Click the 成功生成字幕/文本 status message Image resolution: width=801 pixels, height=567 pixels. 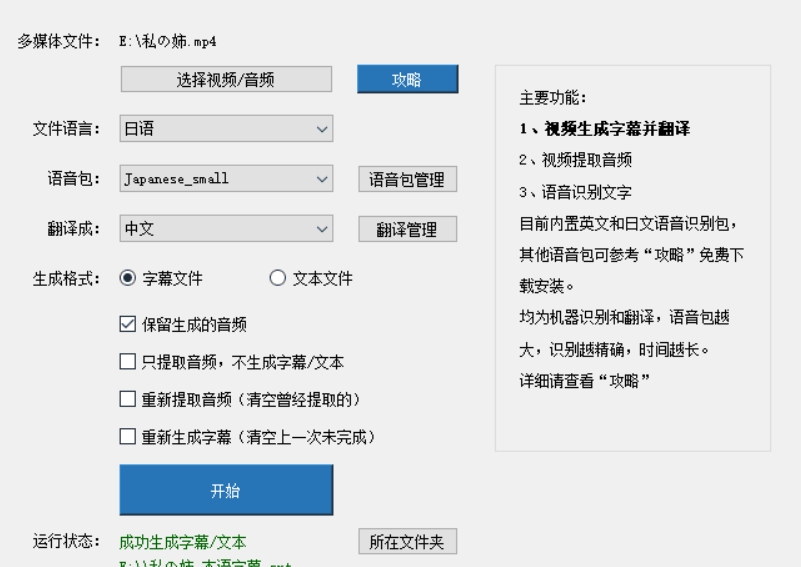pos(182,543)
